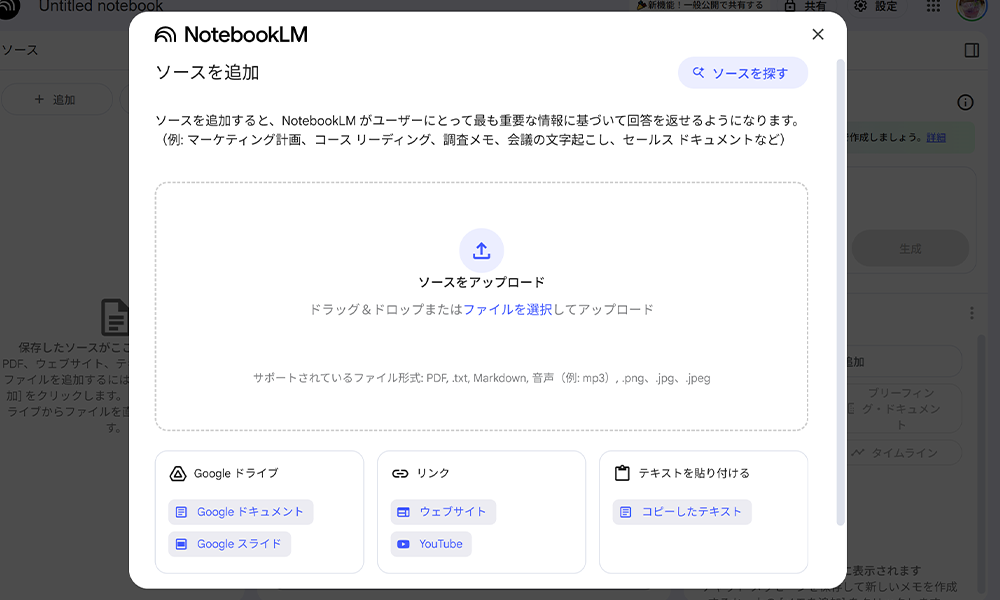Select コピーしたテキスト option
Viewport: 1000px width, 600px height.
(x=682, y=511)
